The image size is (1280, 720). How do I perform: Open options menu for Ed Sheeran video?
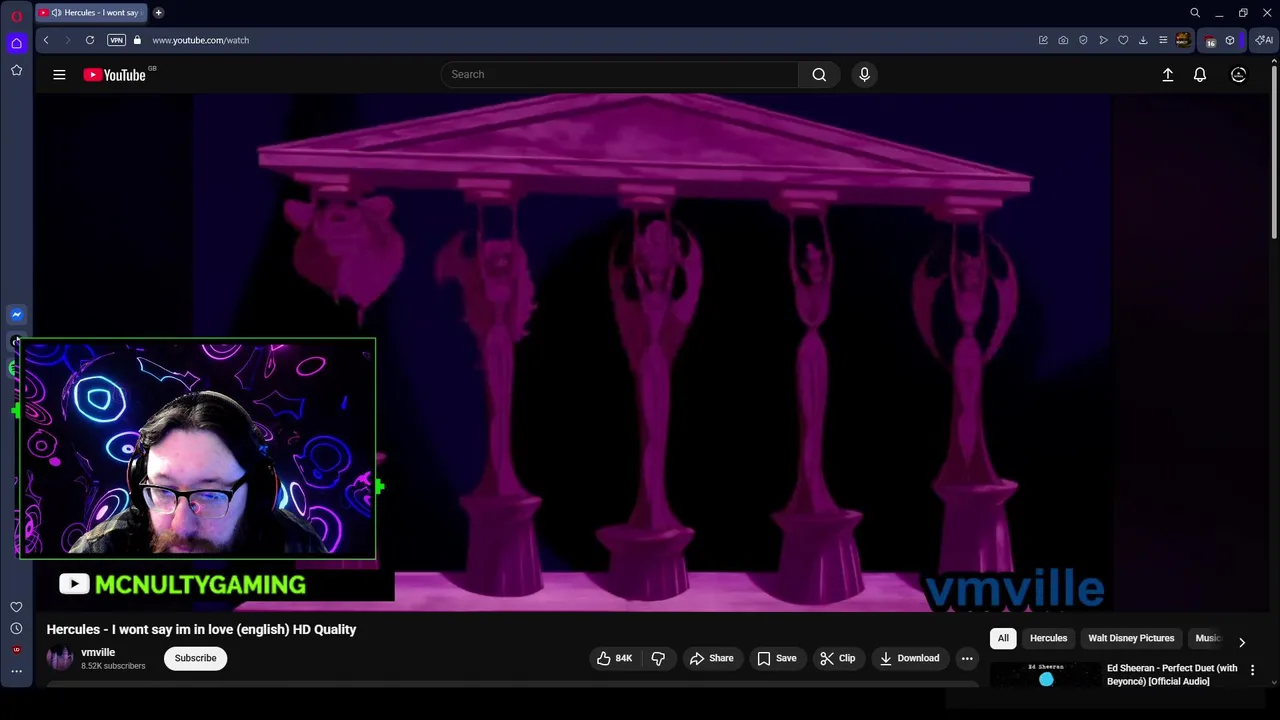click(x=1252, y=670)
